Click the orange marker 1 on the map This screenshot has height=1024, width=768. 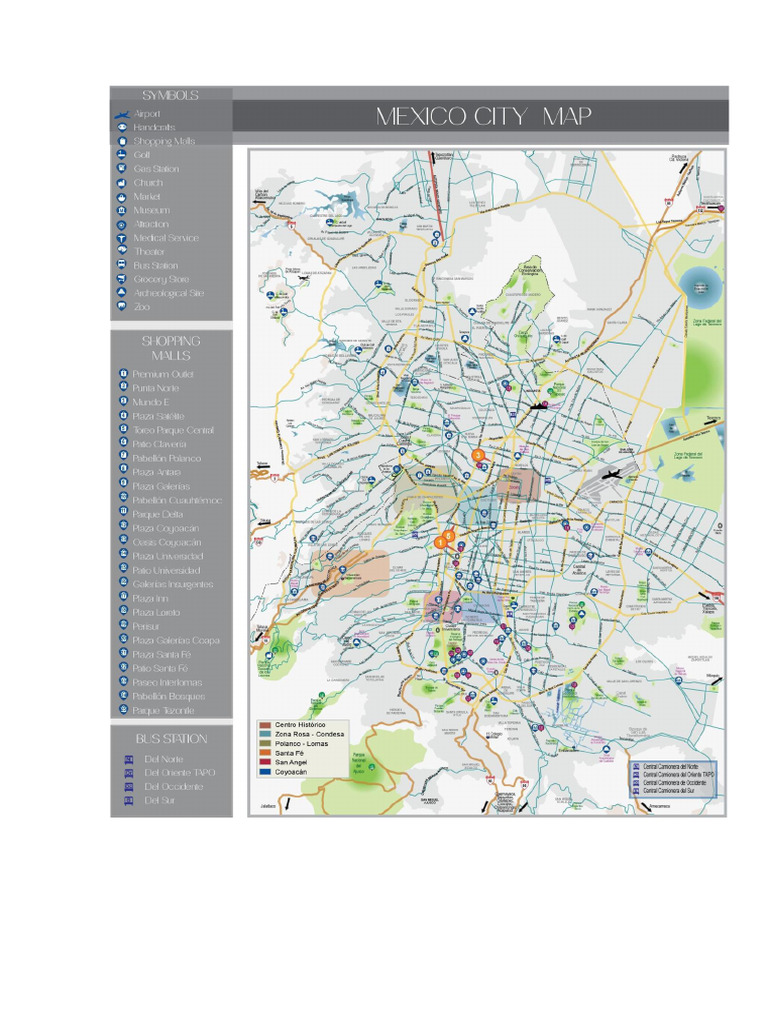(x=441, y=542)
